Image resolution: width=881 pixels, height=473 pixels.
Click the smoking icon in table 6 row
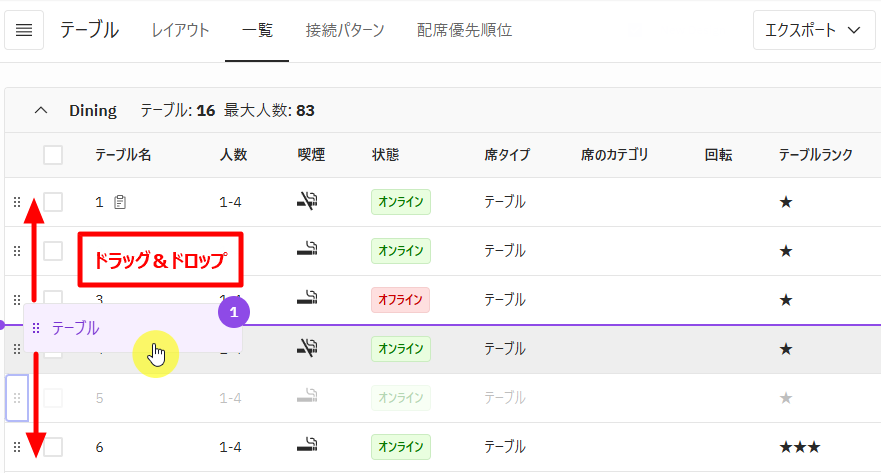point(308,447)
